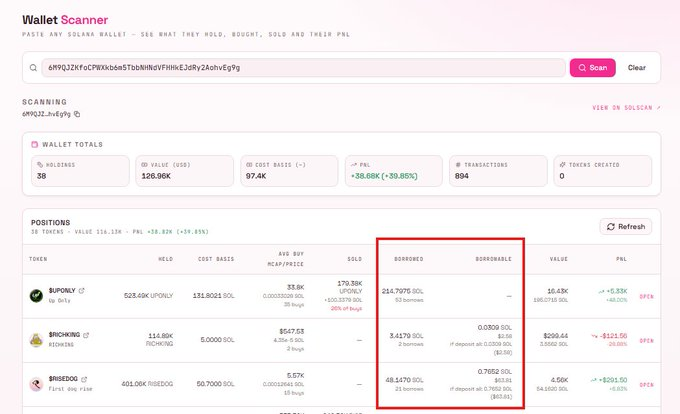680x414 pixels.
Task: Click the TOKEN column header
Action: 38,259
